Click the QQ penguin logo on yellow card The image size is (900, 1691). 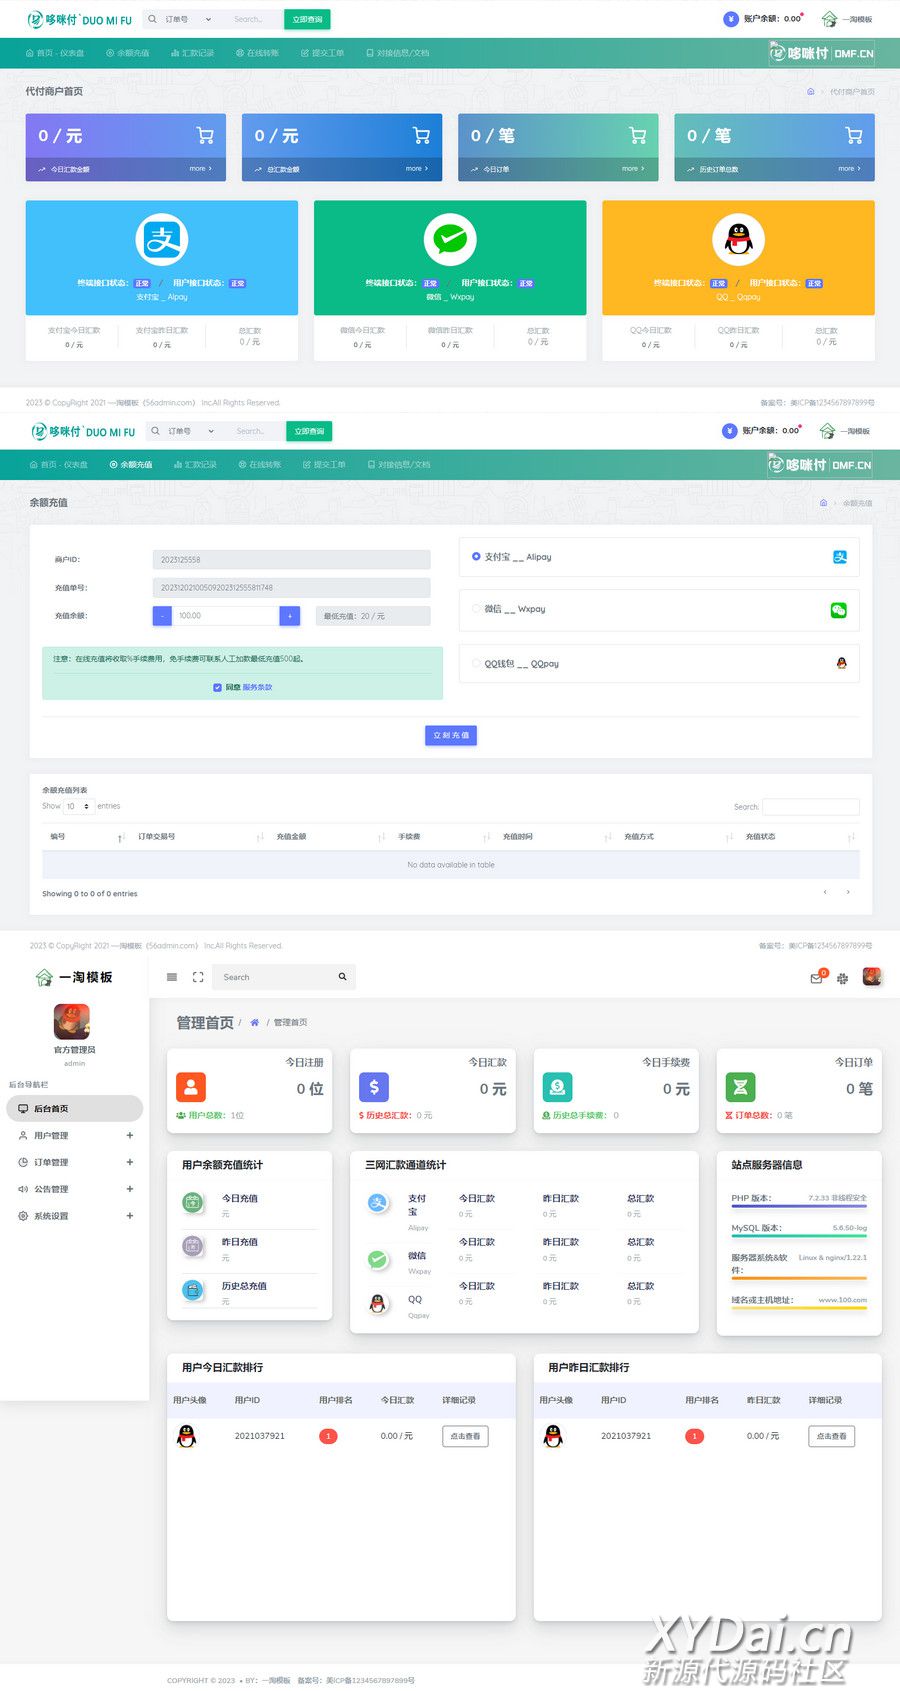point(738,240)
